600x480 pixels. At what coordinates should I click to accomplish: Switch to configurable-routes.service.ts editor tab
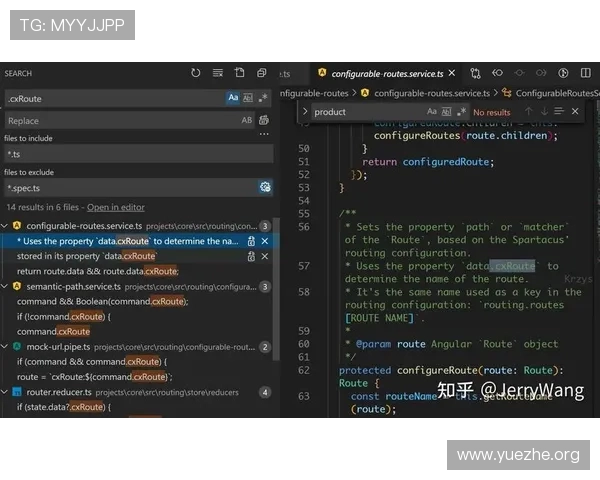click(386, 73)
